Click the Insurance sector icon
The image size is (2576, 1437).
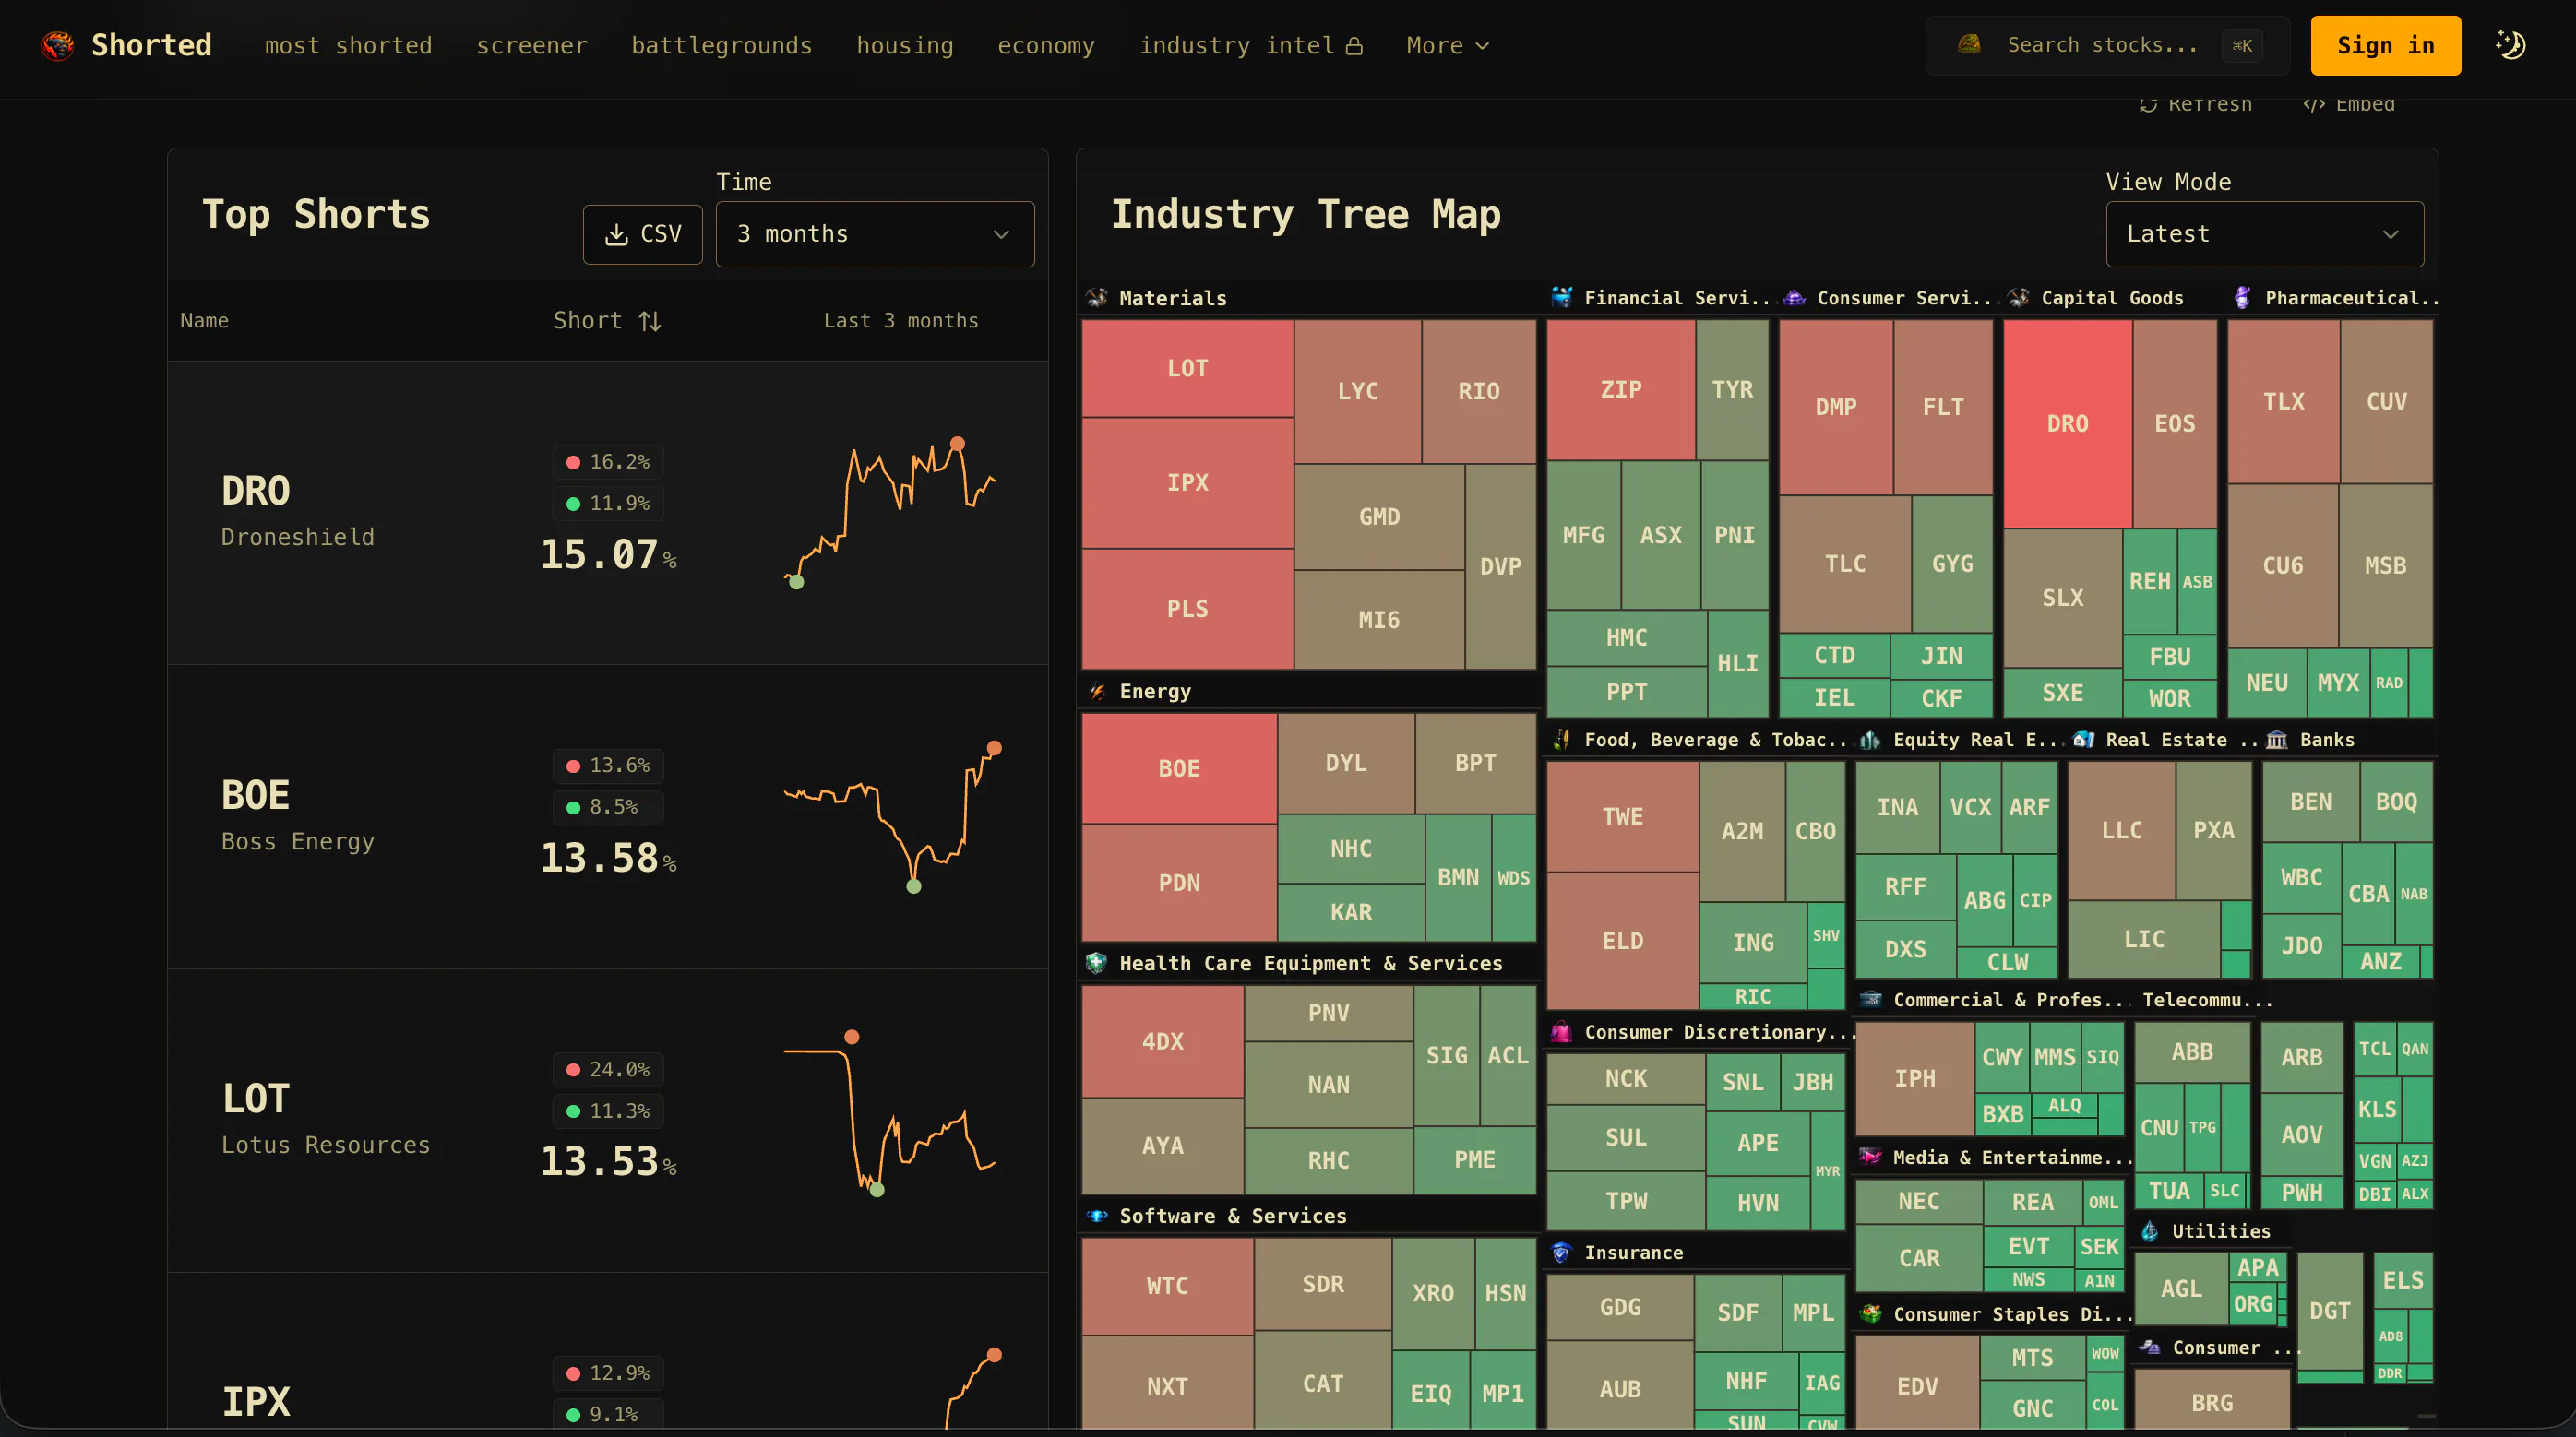[1561, 1252]
